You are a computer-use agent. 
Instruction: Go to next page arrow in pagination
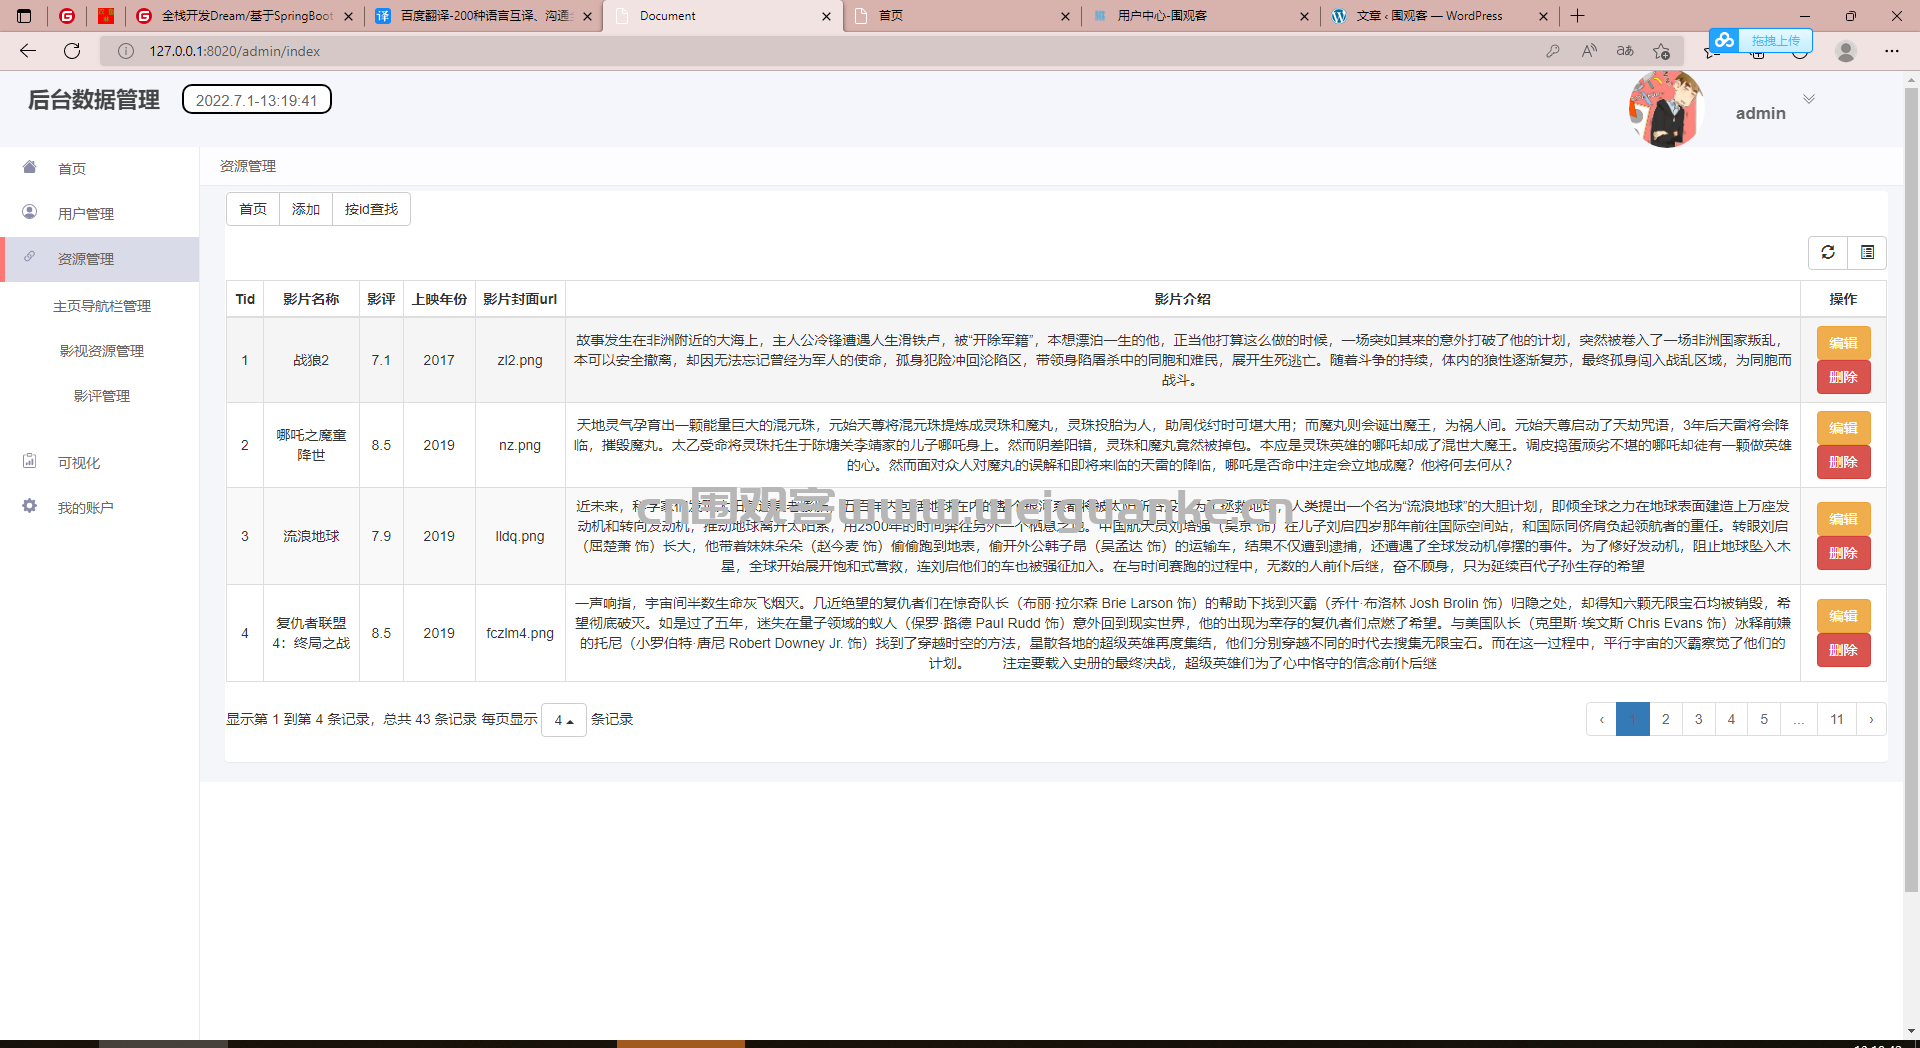coord(1871,719)
